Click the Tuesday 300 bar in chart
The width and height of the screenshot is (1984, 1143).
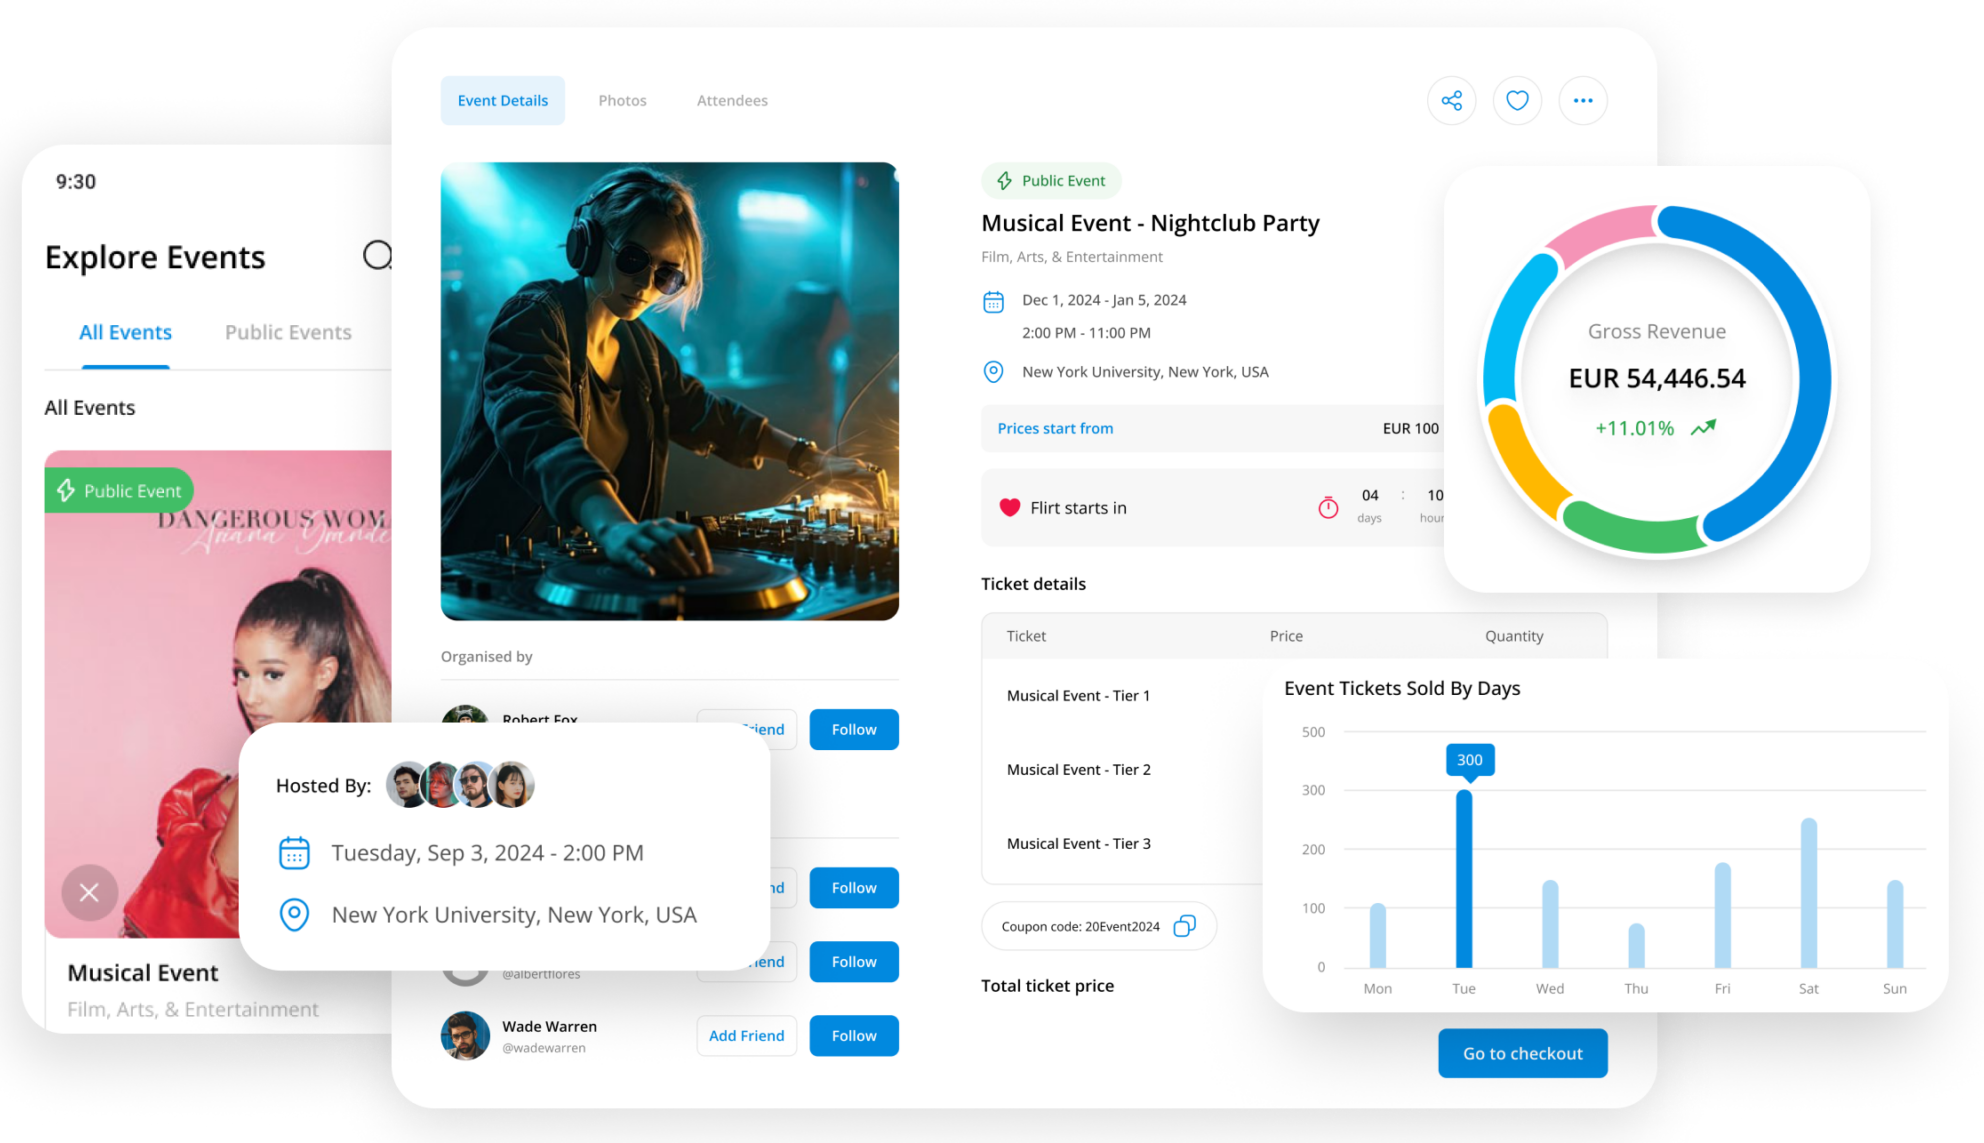[x=1464, y=878]
